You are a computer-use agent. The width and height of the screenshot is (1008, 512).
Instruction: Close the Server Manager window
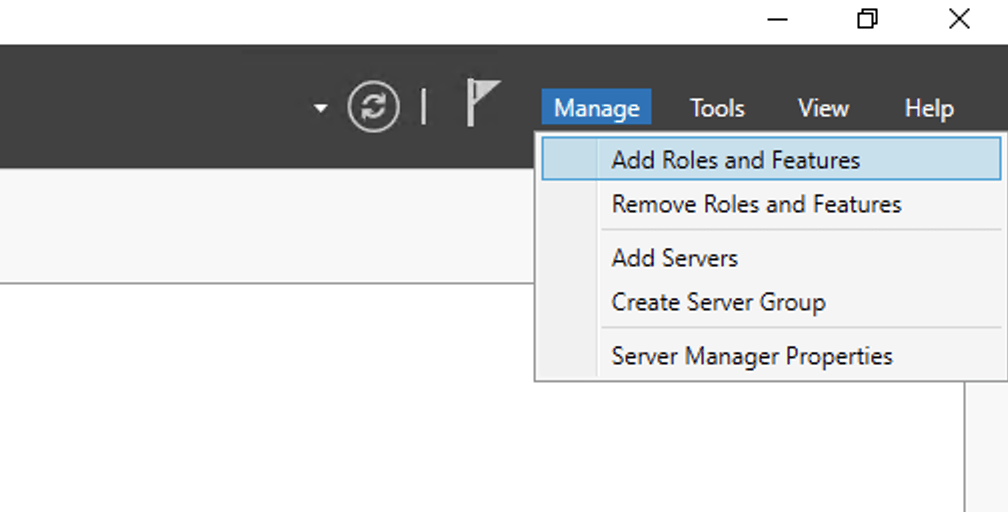point(958,20)
